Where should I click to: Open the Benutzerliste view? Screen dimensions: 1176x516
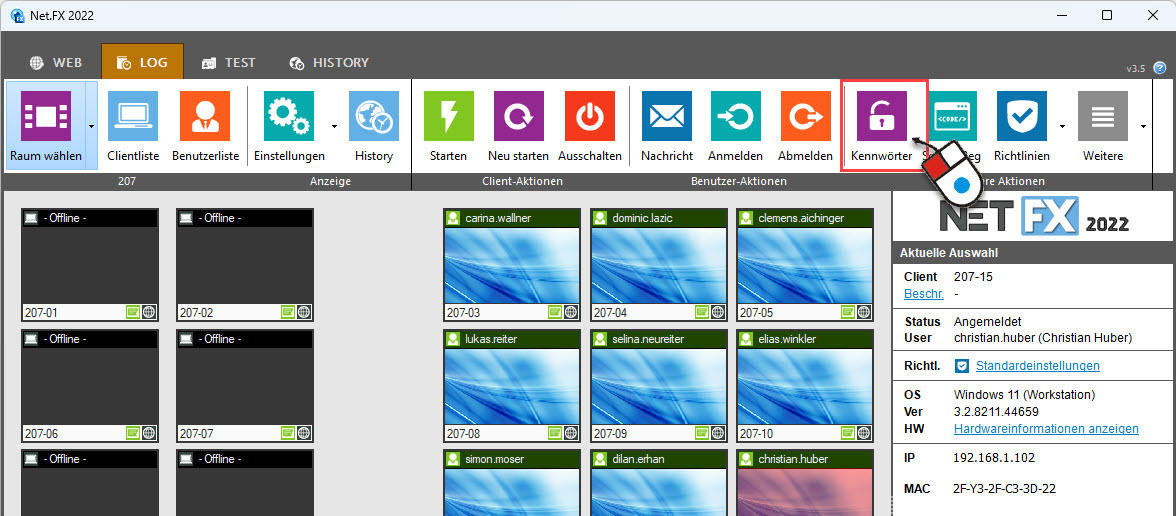(x=205, y=116)
